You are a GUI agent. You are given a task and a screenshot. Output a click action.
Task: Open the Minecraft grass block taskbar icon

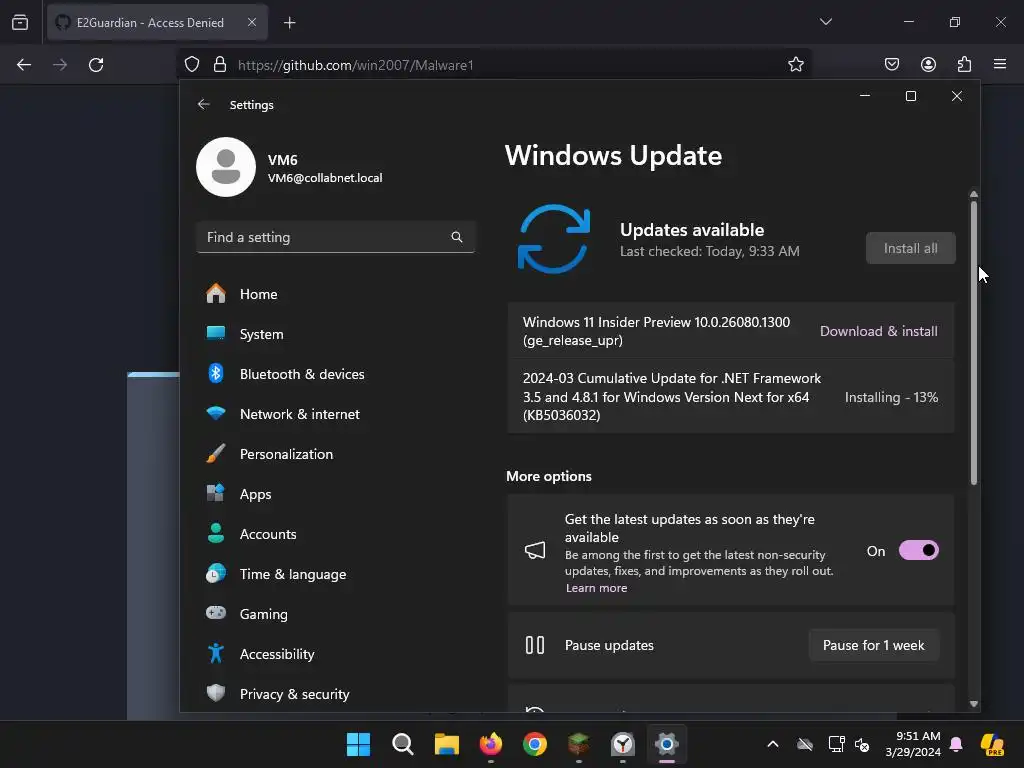(579, 744)
